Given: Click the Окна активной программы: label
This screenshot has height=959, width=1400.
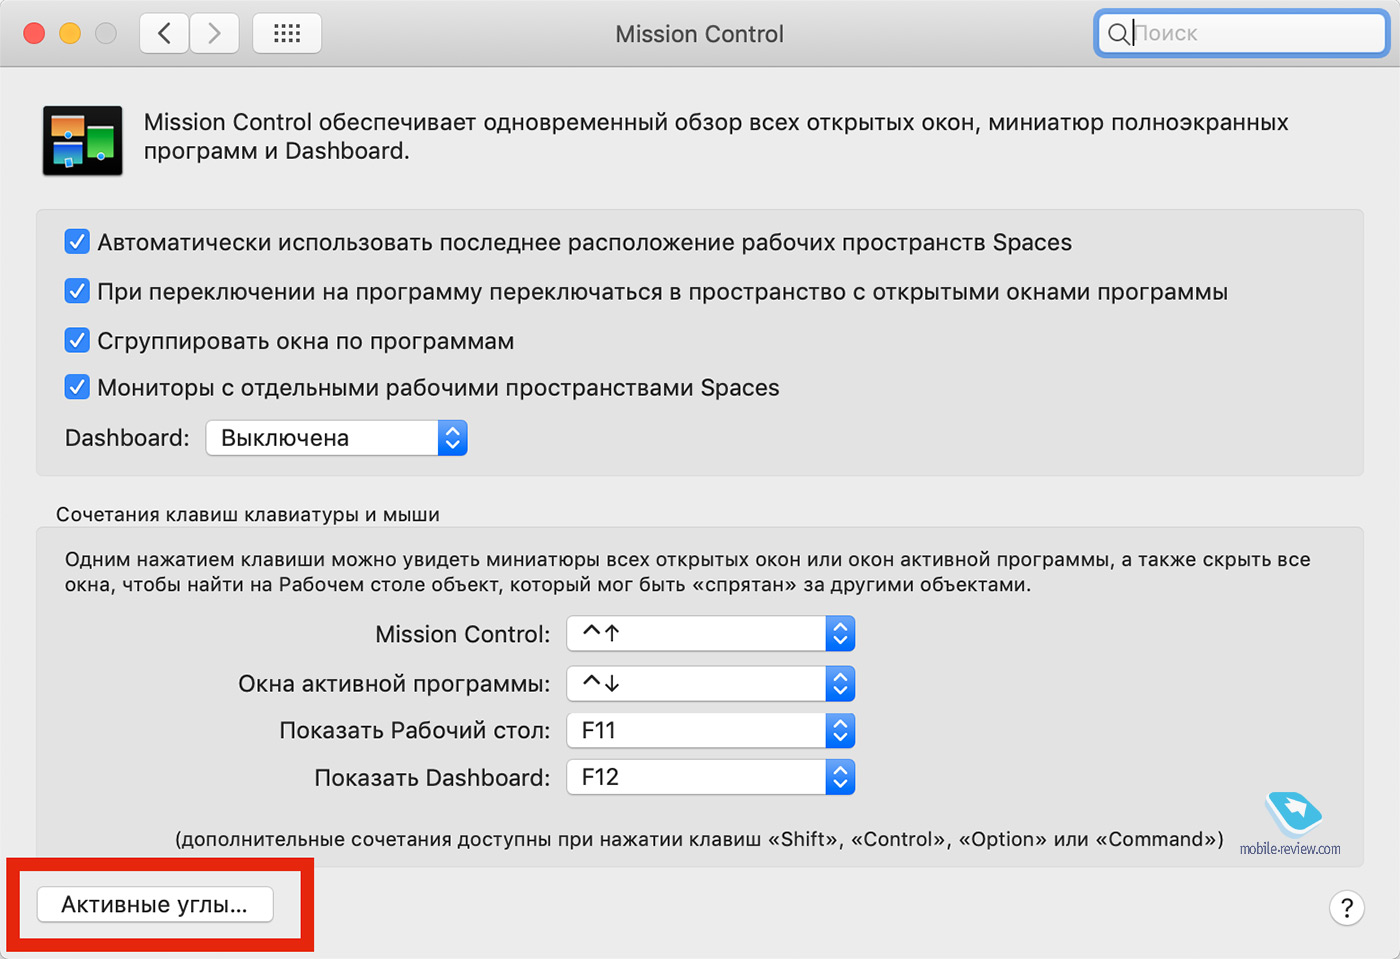Looking at the screenshot, I should tap(394, 684).
